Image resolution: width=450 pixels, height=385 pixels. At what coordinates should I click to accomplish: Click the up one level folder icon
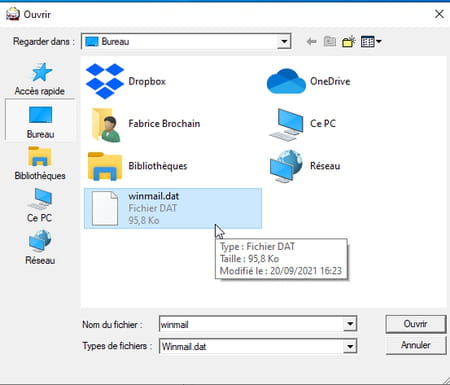click(x=330, y=42)
